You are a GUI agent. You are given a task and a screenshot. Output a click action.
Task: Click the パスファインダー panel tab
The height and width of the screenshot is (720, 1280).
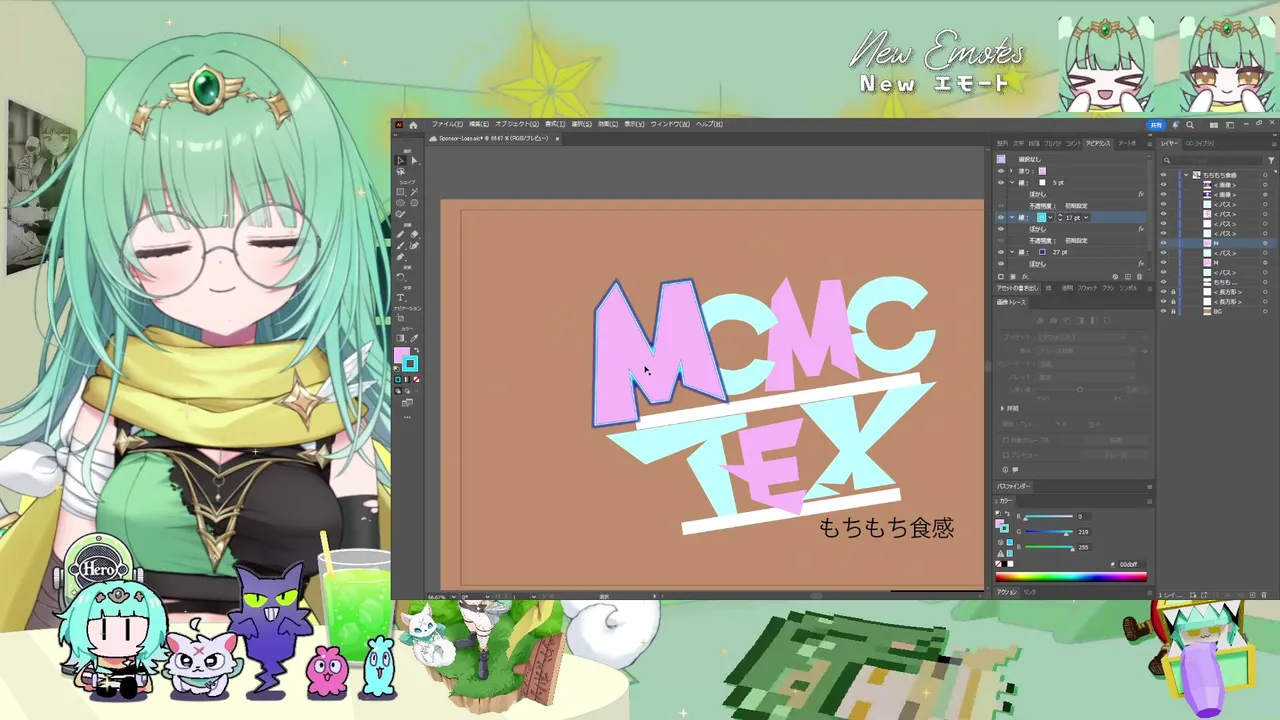(x=1013, y=486)
